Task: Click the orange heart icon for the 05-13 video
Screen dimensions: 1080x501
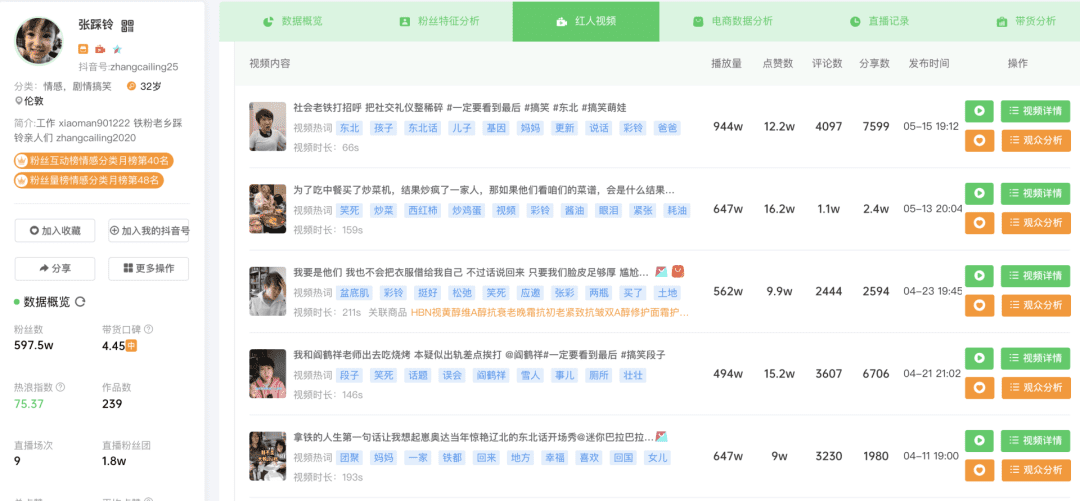Action: click(x=979, y=223)
